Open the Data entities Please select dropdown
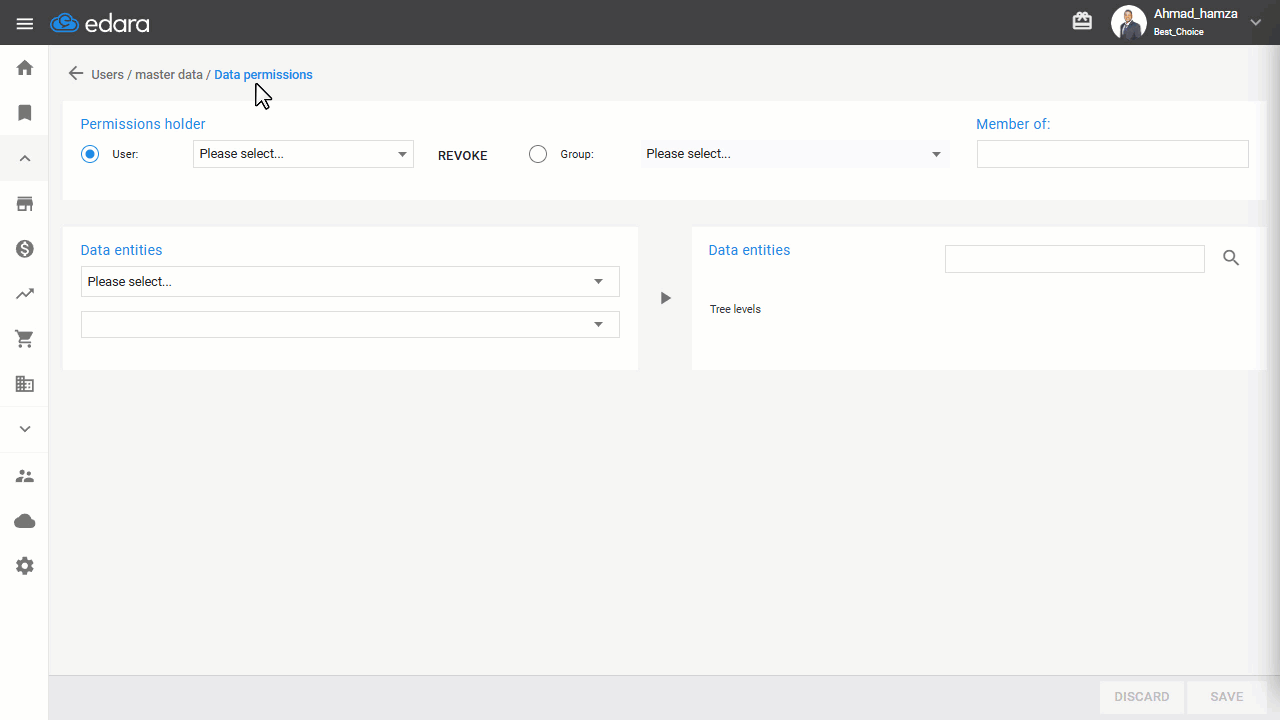 tap(350, 282)
